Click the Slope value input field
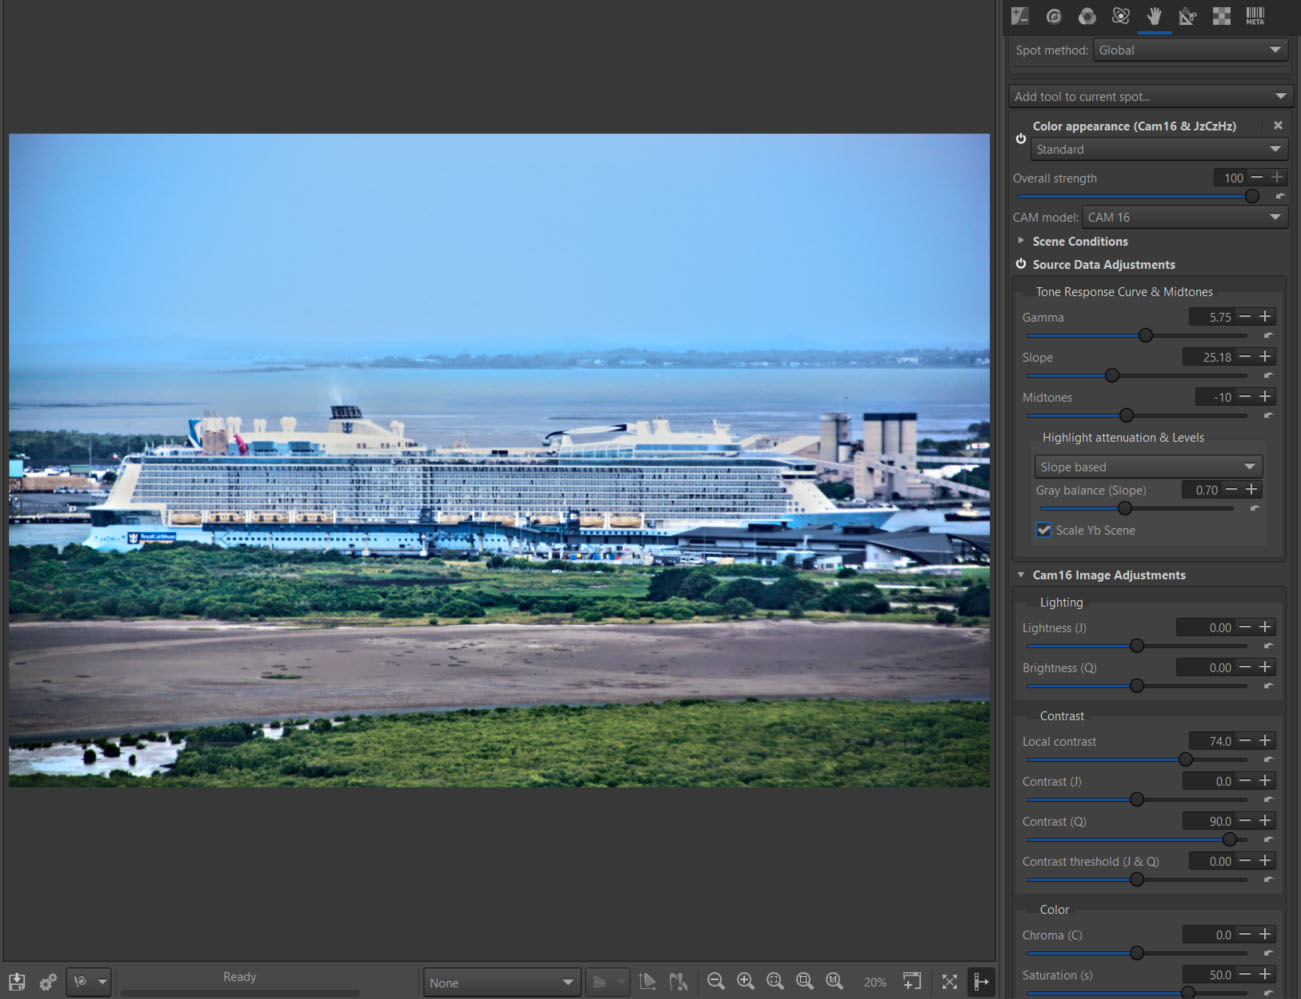Image resolution: width=1301 pixels, height=999 pixels. tap(1208, 357)
